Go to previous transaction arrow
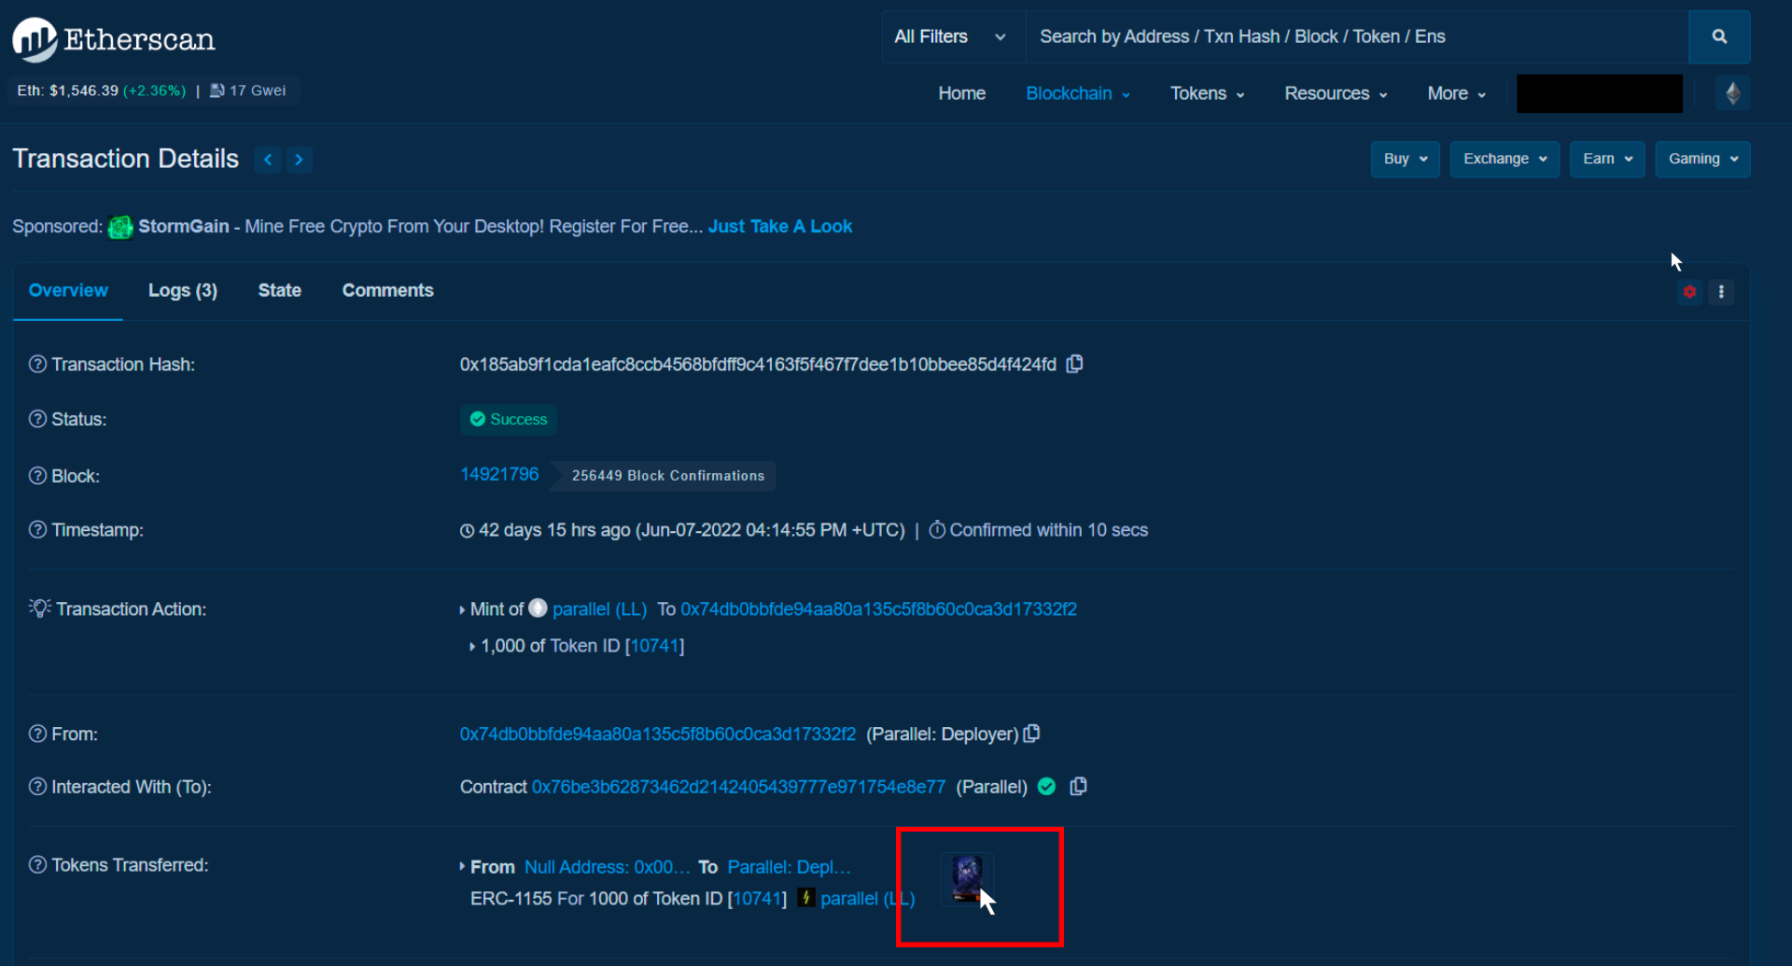The height and width of the screenshot is (966, 1792). 268,160
